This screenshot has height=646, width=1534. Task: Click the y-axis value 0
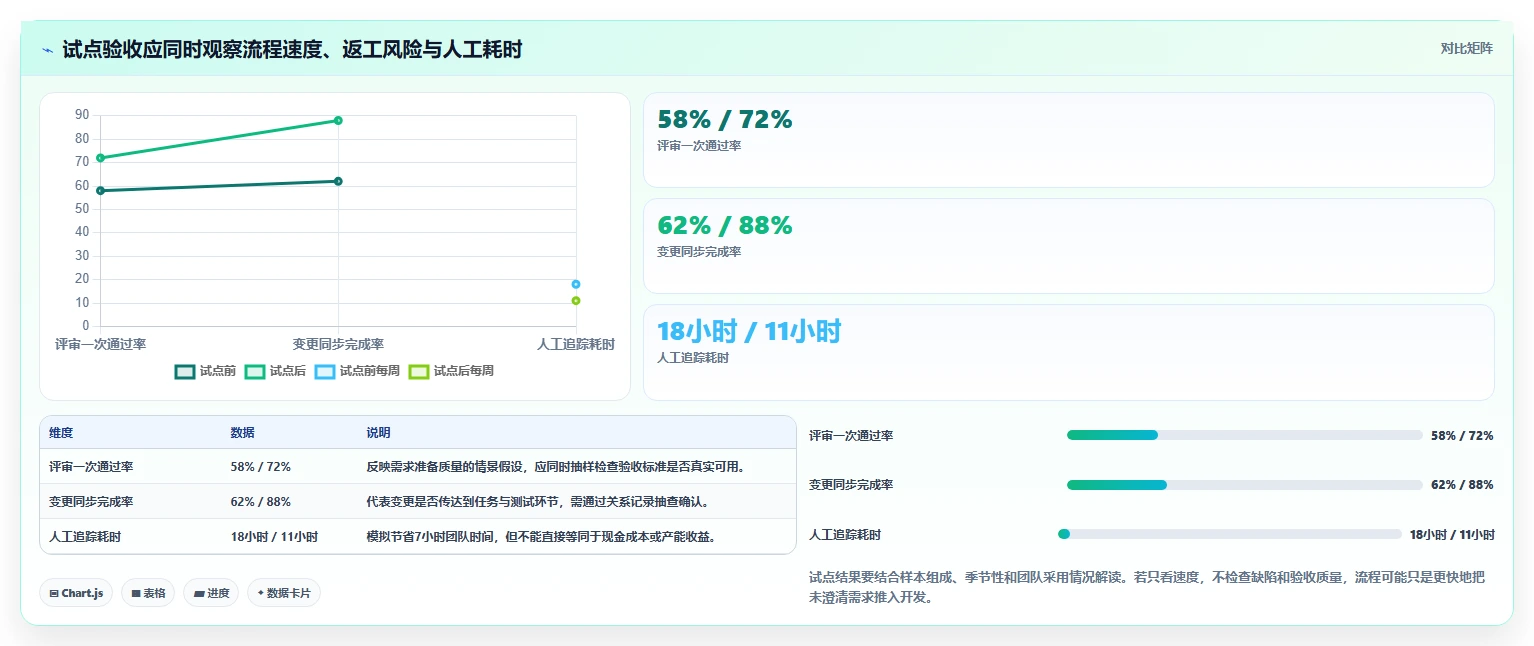point(86,326)
